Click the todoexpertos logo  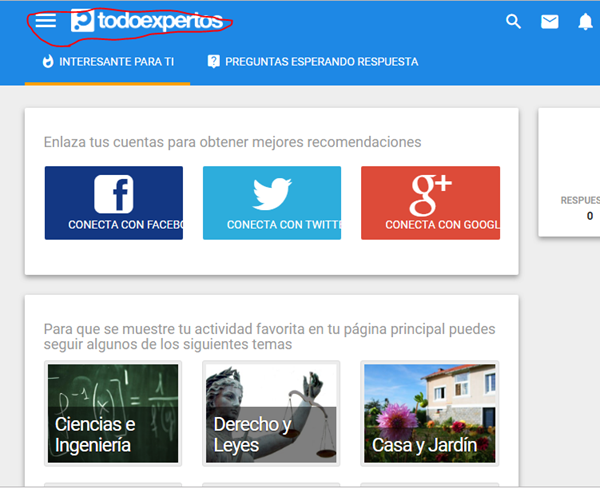pyautogui.click(x=147, y=21)
